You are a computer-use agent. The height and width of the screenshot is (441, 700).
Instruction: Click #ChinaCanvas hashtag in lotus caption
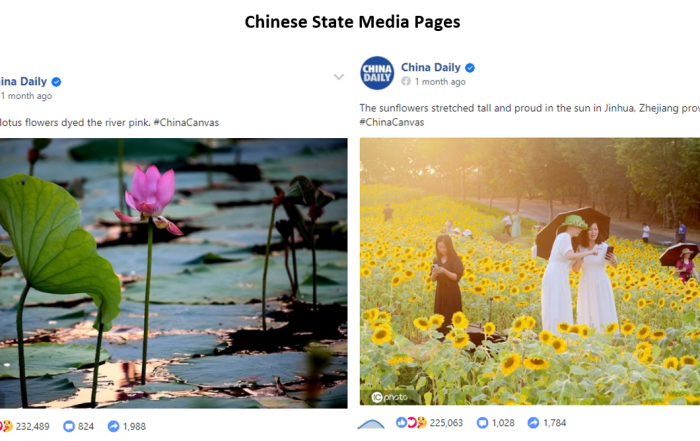click(x=186, y=123)
